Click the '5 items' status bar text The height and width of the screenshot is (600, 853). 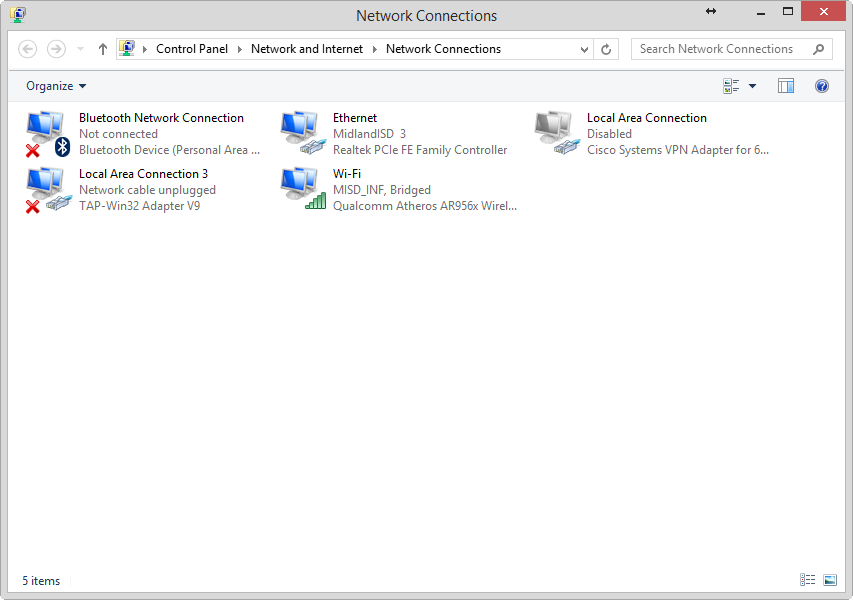[x=41, y=580]
